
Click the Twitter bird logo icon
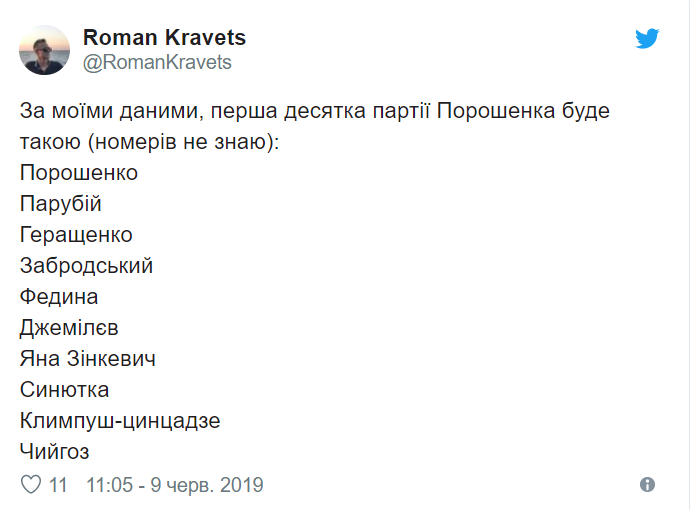[647, 38]
